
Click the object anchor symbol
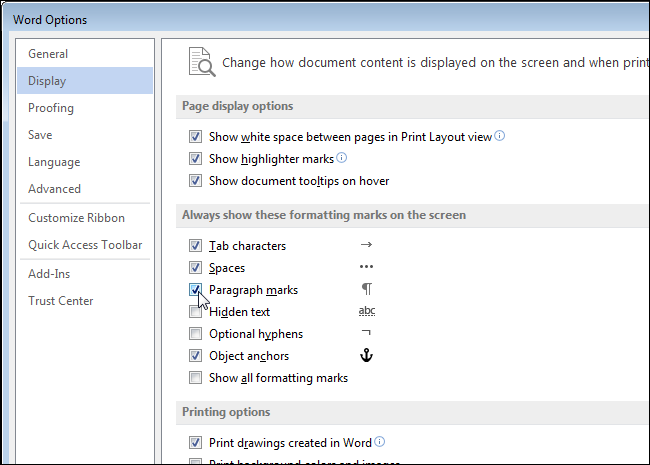pos(366,356)
